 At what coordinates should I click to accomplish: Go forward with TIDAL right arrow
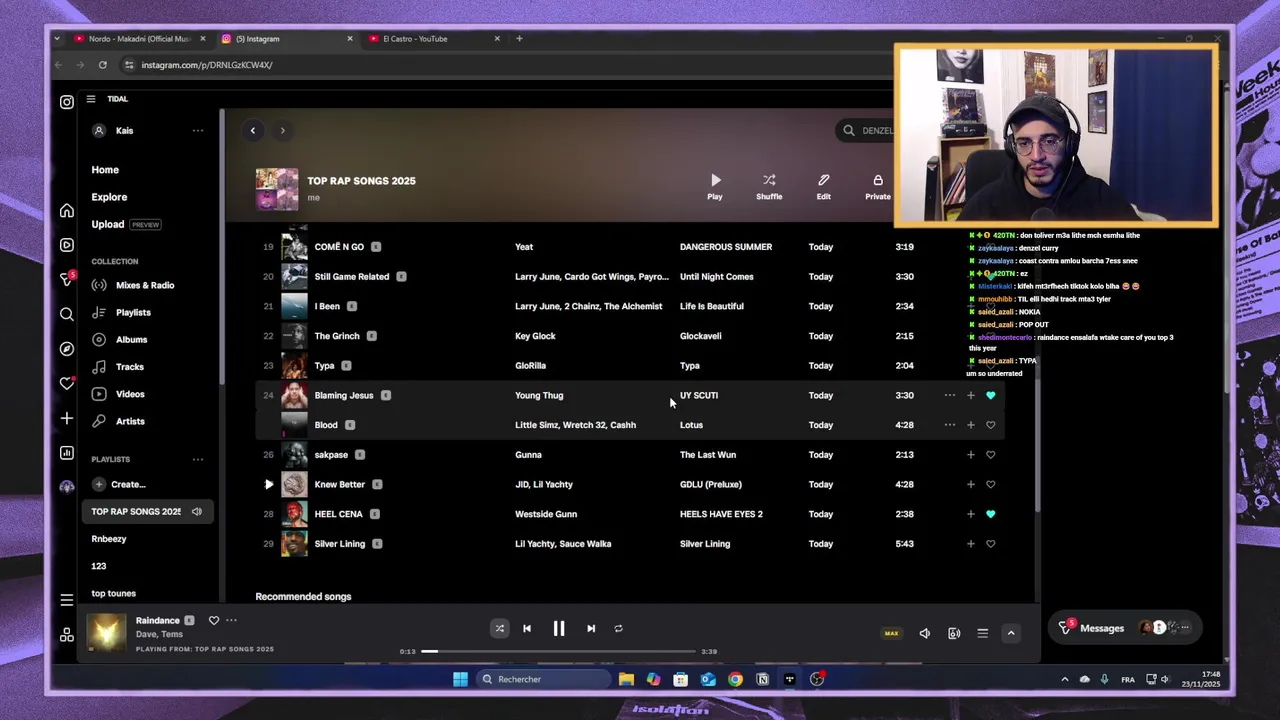tap(282, 130)
